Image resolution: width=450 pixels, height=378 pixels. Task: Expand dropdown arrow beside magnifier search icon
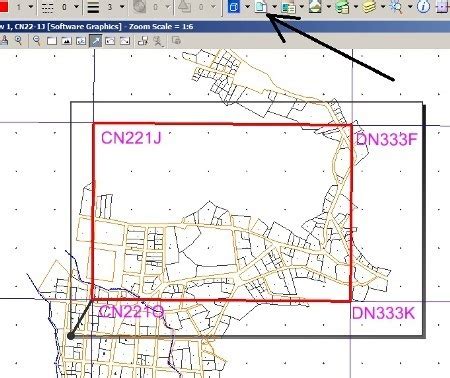coord(410,6)
